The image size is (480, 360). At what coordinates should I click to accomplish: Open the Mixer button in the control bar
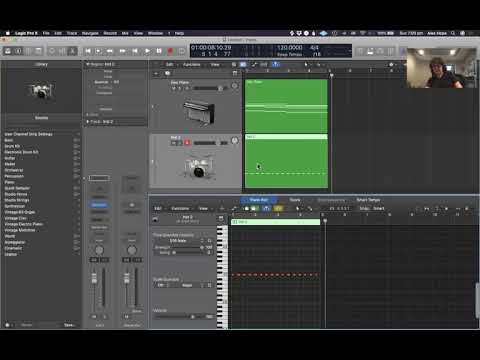62,51
